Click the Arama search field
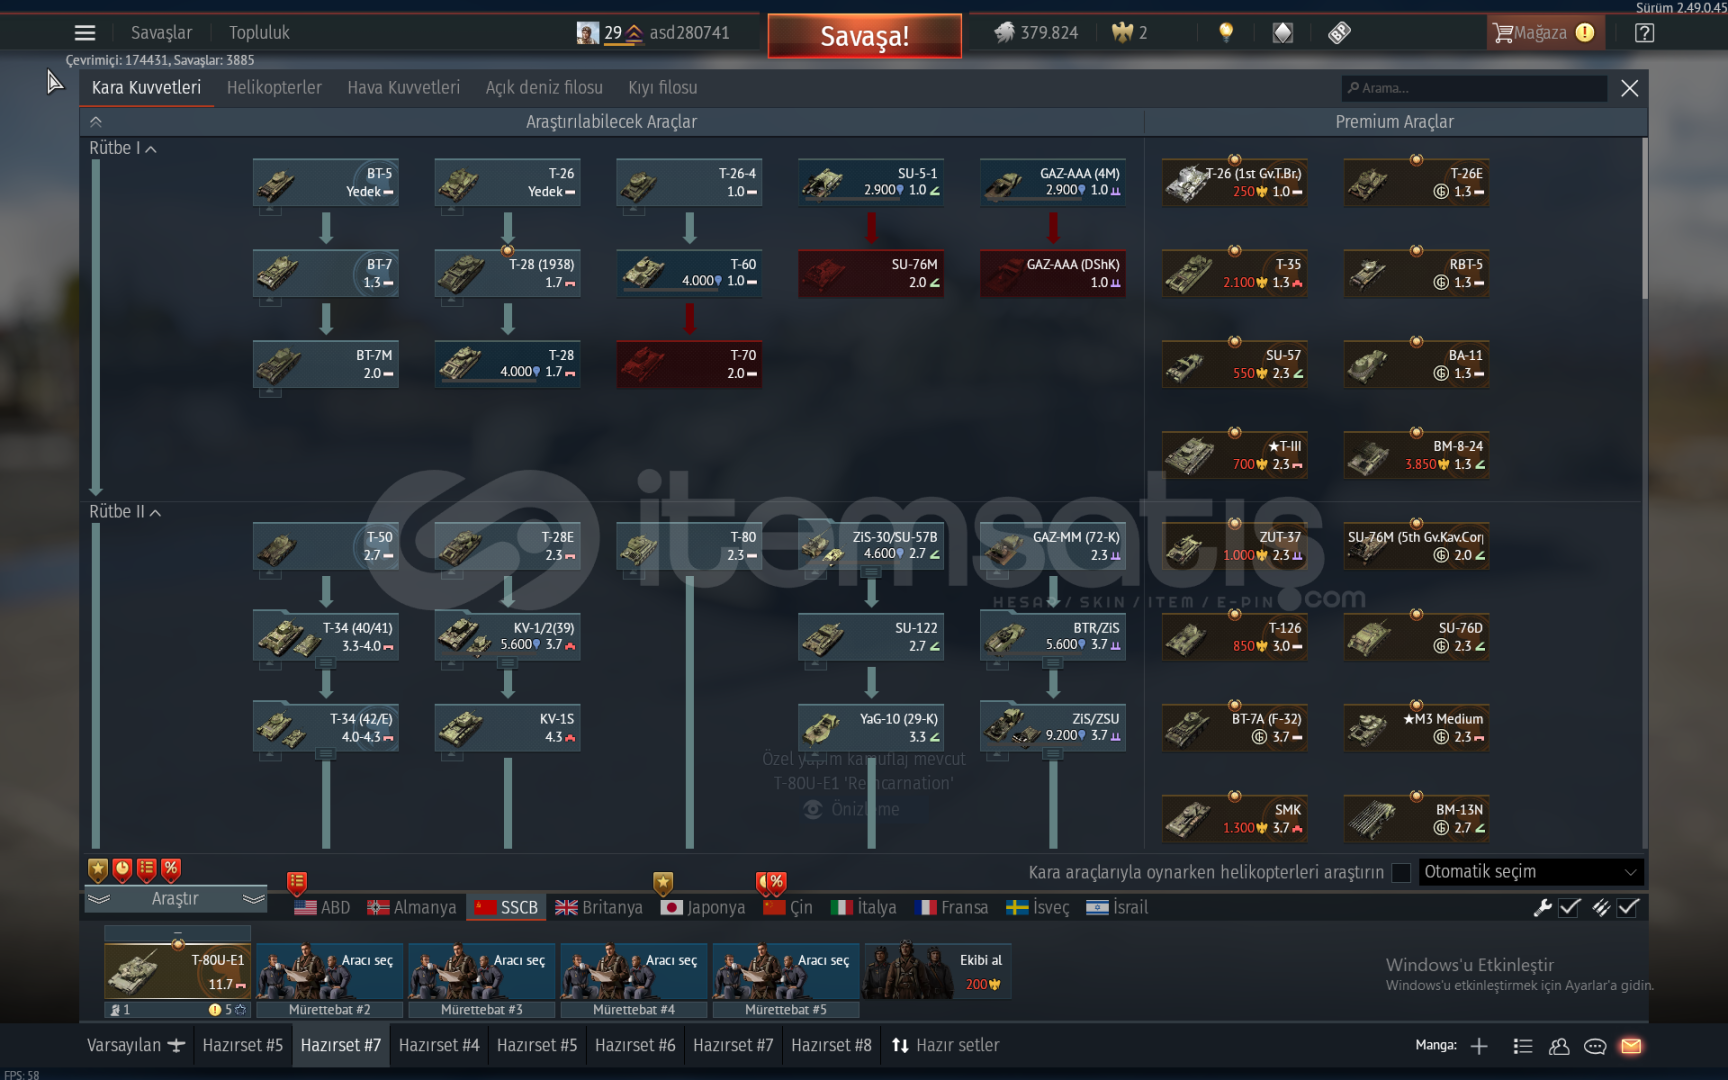Viewport: 1728px width, 1080px height. pyautogui.click(x=1475, y=88)
